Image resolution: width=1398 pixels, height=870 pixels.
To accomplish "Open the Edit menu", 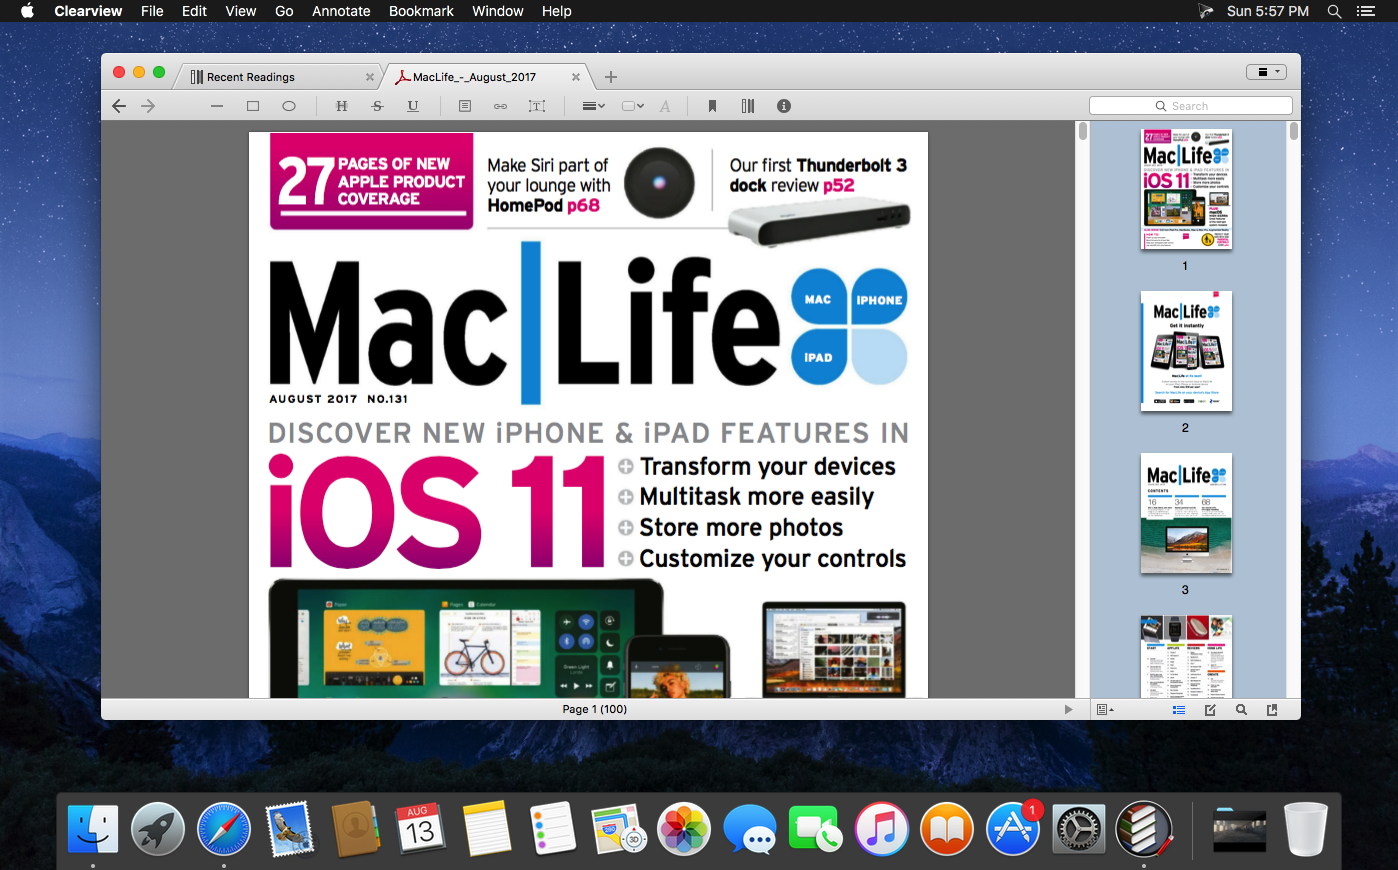I will [x=194, y=11].
